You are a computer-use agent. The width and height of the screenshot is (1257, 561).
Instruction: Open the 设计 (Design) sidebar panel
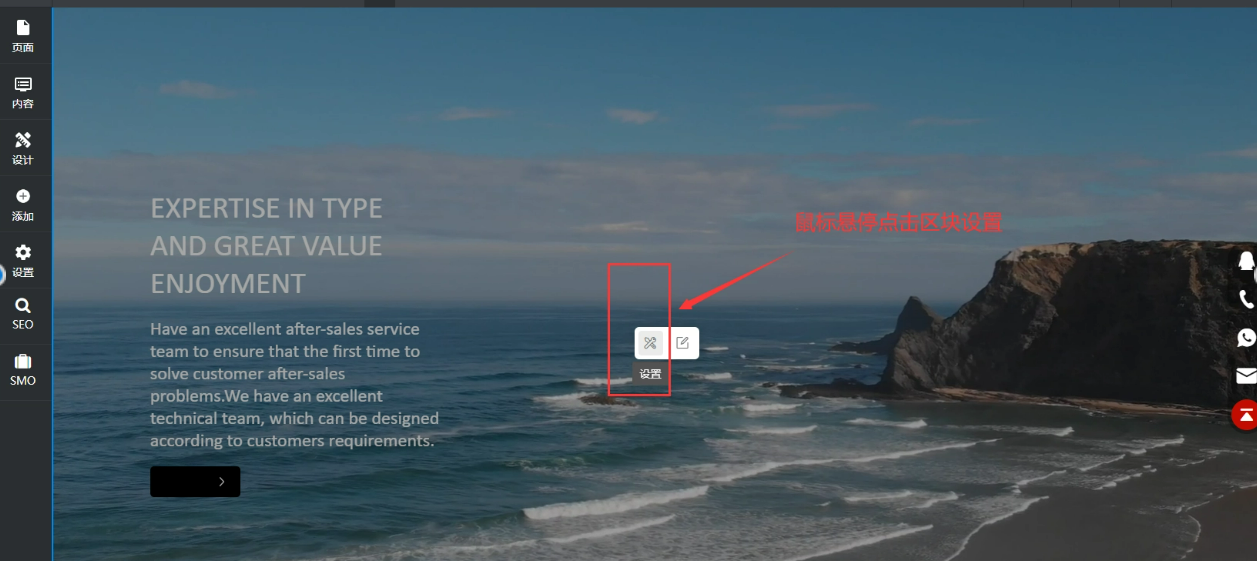click(x=23, y=149)
